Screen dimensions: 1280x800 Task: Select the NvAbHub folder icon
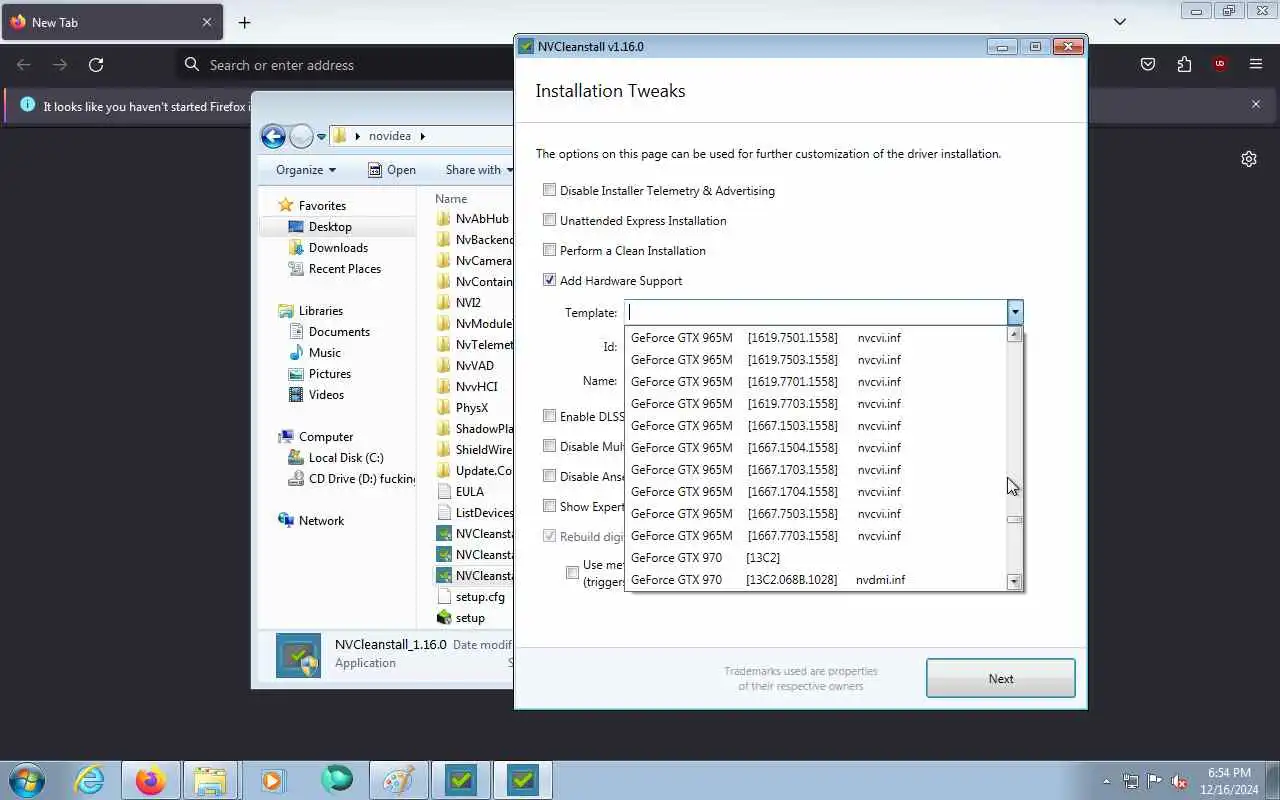445,219
